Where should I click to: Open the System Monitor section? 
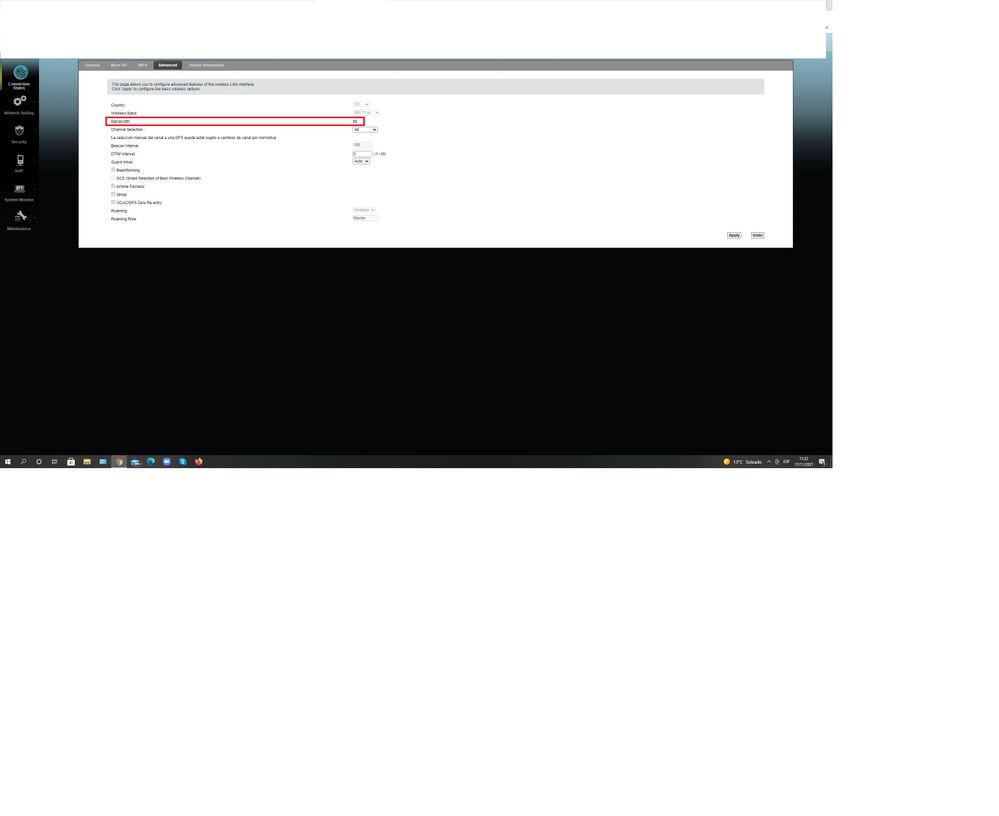(x=20, y=189)
